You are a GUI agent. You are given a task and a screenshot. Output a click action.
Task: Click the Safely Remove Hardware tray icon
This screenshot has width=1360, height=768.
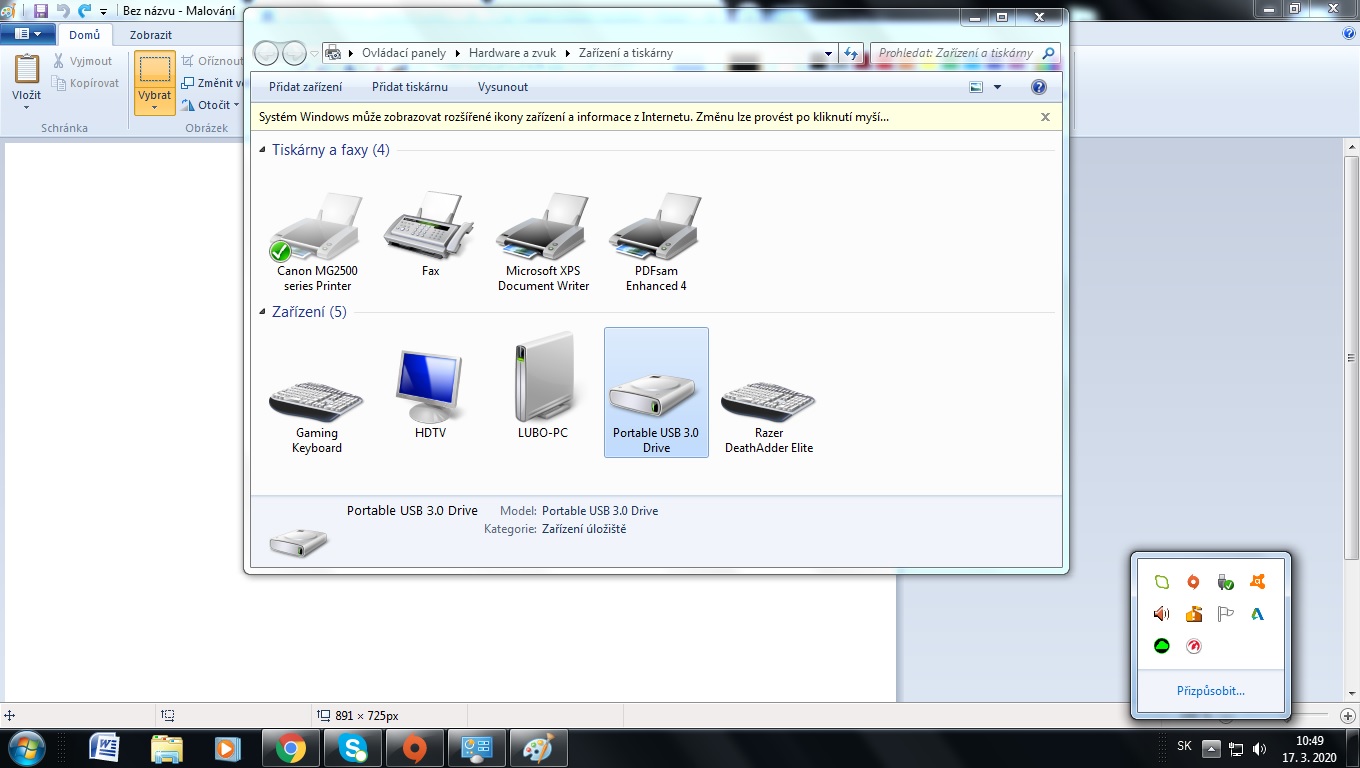tap(1225, 582)
